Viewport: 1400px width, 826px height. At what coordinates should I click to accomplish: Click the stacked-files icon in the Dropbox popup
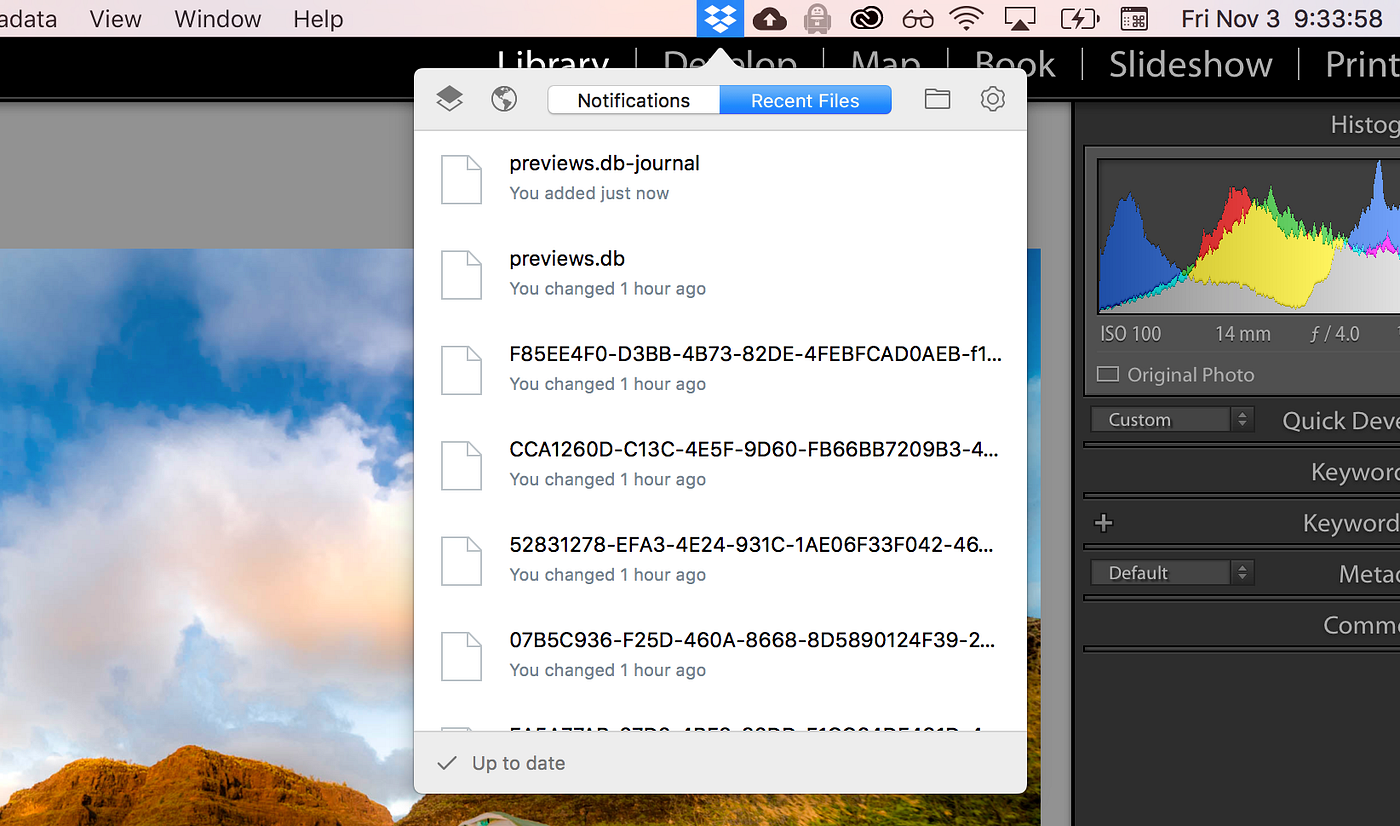[449, 99]
